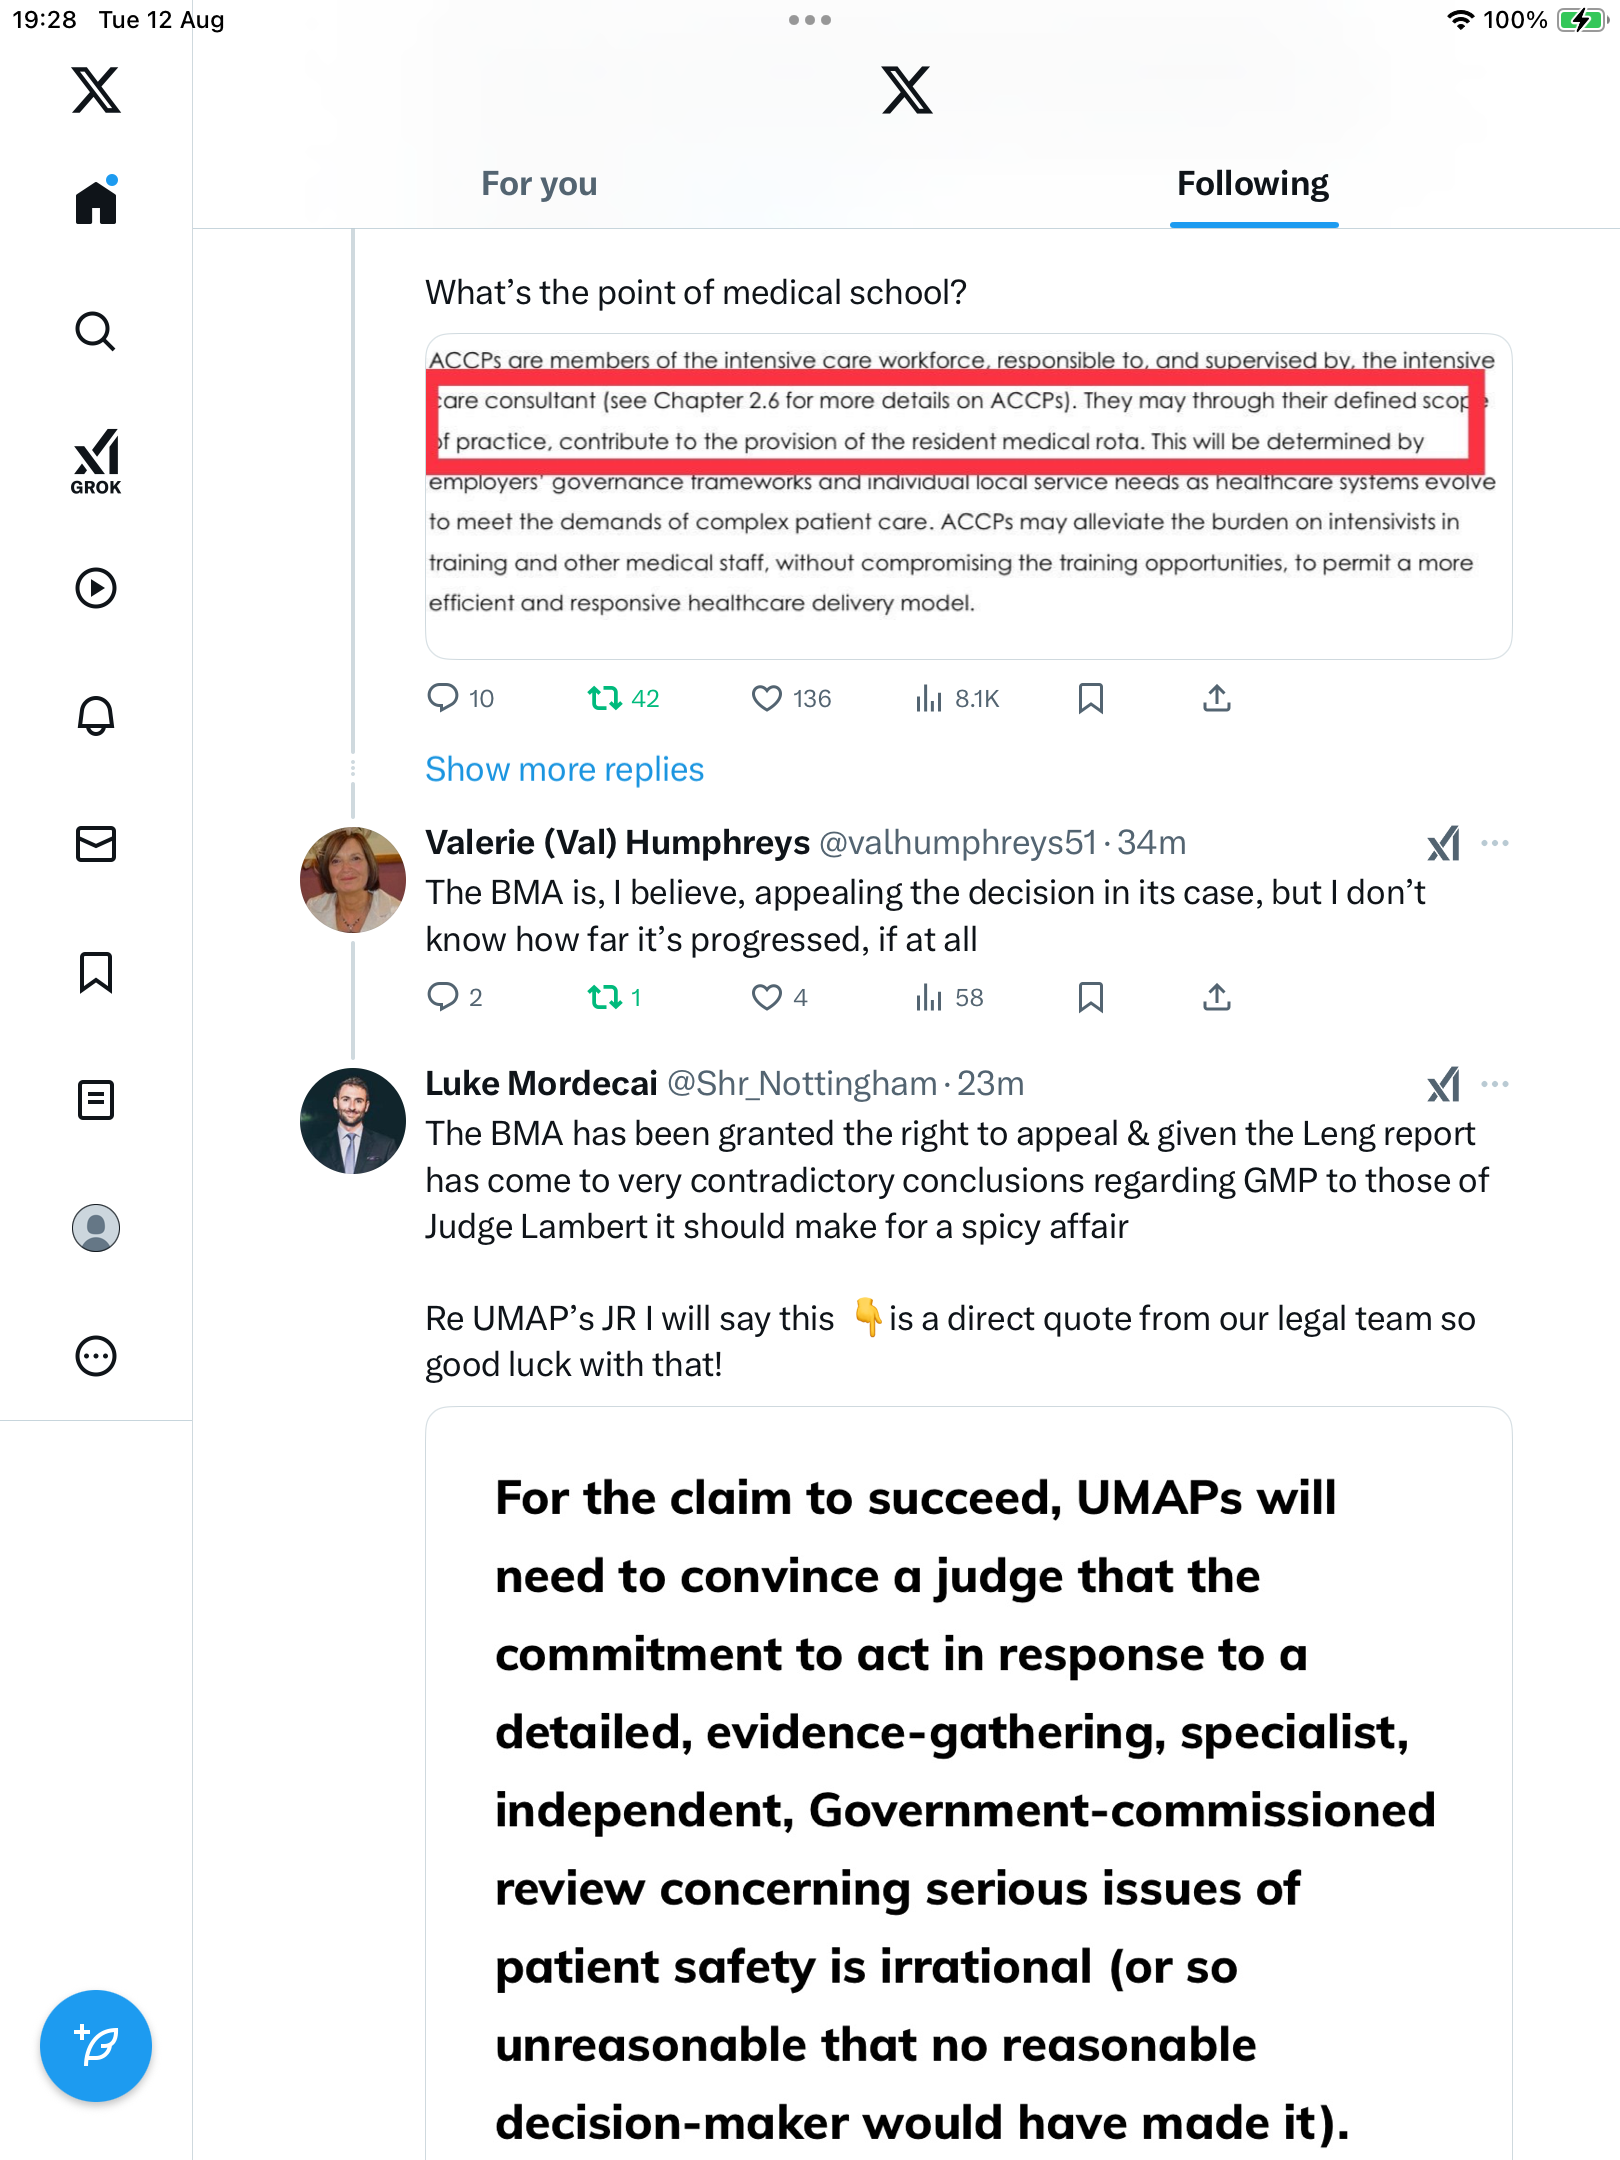This screenshot has height=2160, width=1620.
Task: Click the compose new post button
Action: (96, 2045)
